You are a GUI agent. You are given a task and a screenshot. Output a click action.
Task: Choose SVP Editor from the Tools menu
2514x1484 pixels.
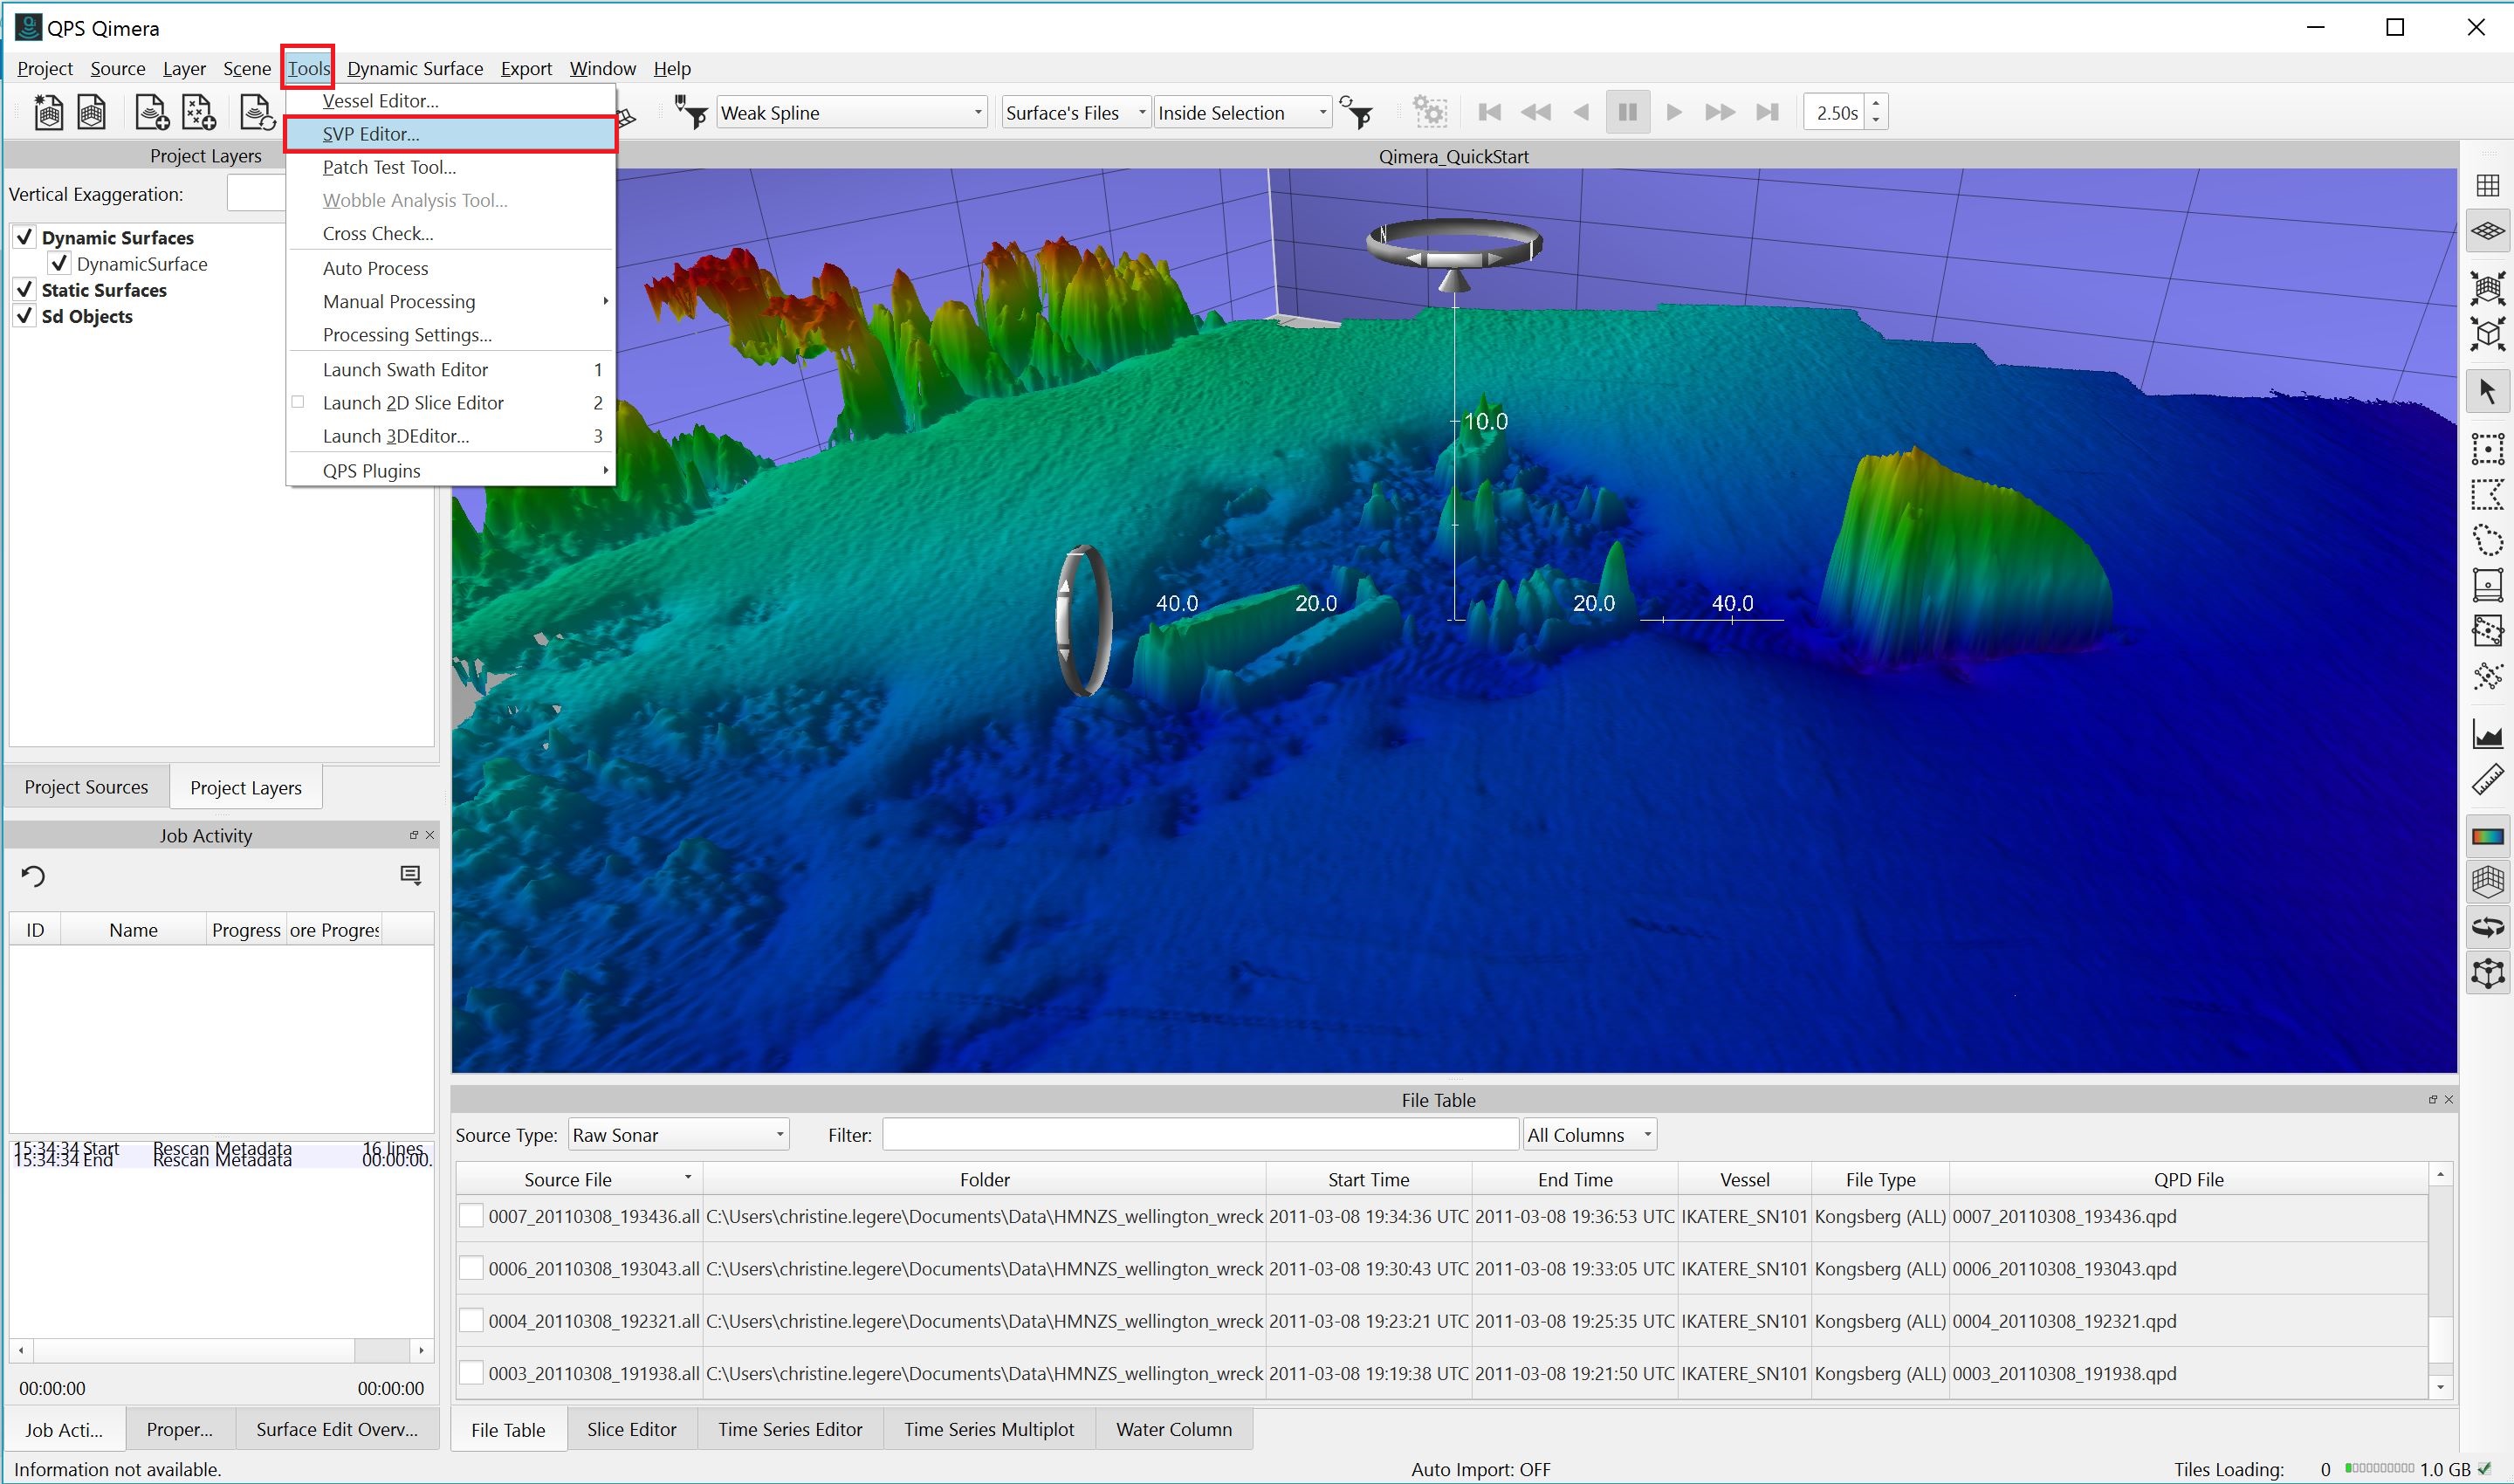coord(371,134)
